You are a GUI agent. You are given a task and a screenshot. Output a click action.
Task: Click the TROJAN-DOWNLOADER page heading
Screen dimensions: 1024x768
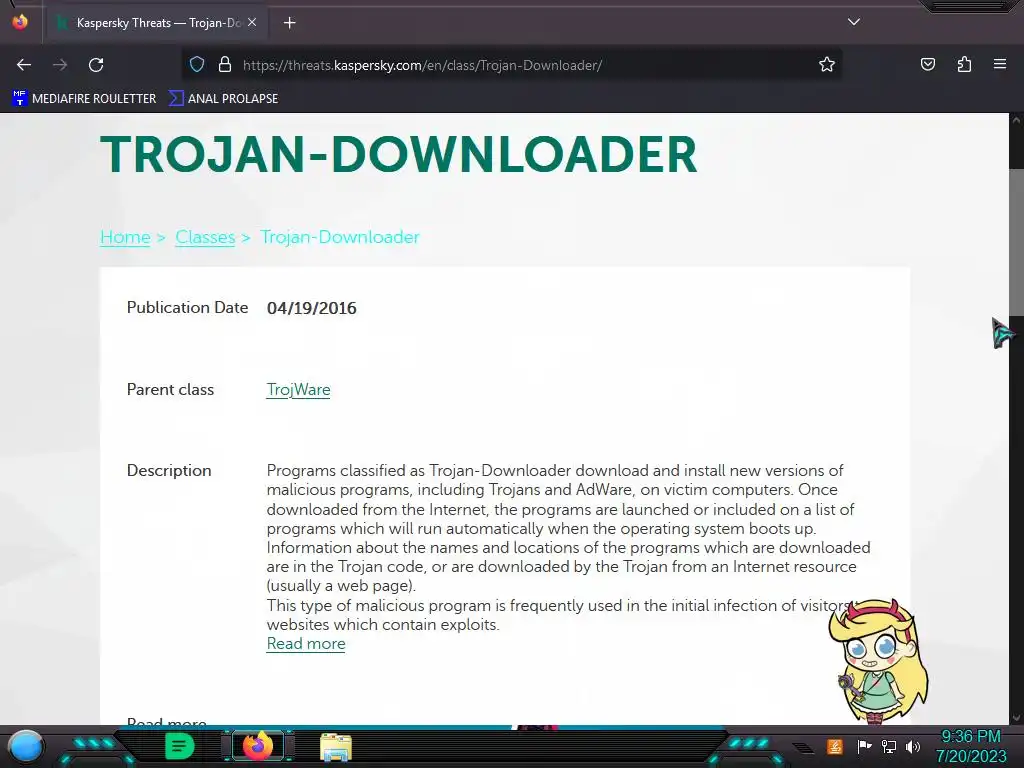pos(398,155)
